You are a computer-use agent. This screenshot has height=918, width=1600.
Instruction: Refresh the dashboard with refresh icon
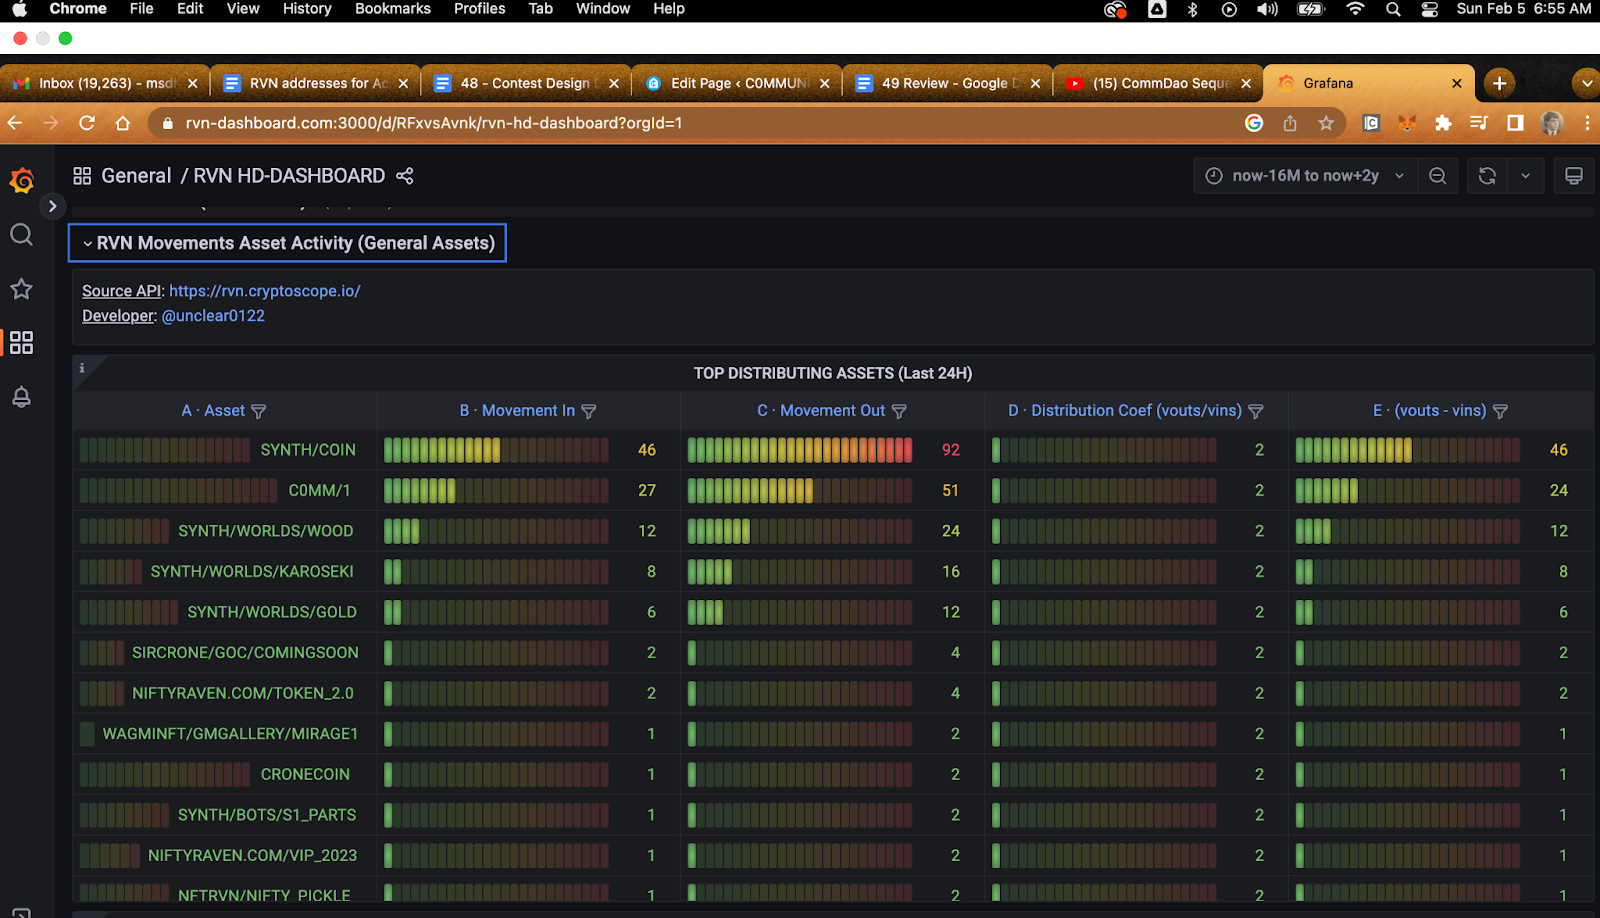click(x=1487, y=176)
